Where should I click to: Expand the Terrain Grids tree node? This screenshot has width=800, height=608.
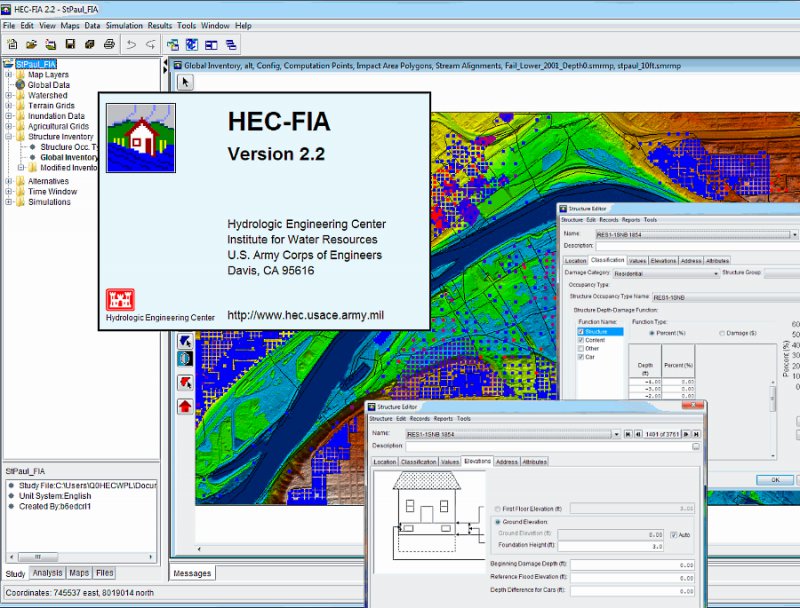(9, 106)
